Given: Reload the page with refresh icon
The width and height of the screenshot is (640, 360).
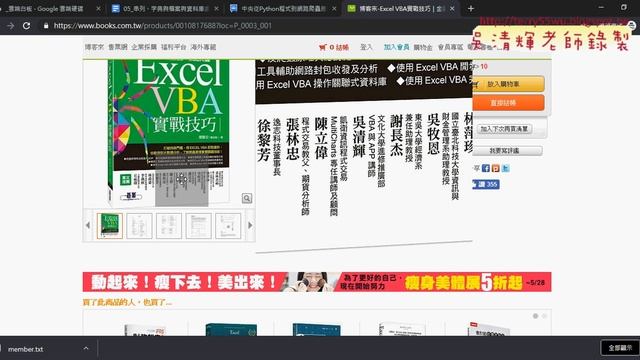Looking at the screenshot, I should (x=27, y=26).
